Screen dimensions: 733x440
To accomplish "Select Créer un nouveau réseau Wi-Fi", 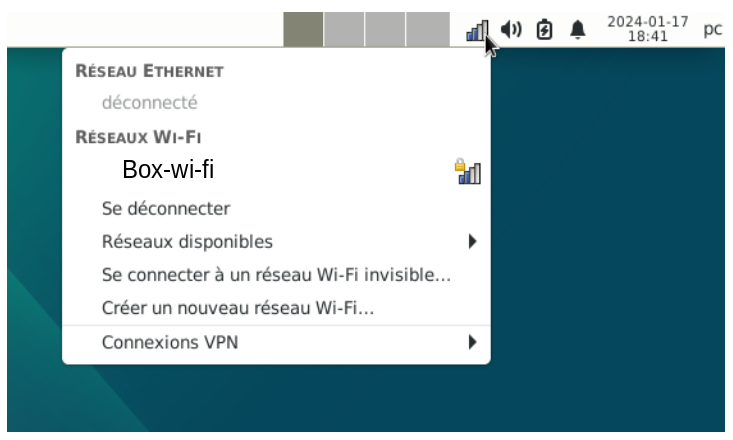I will point(276,308).
